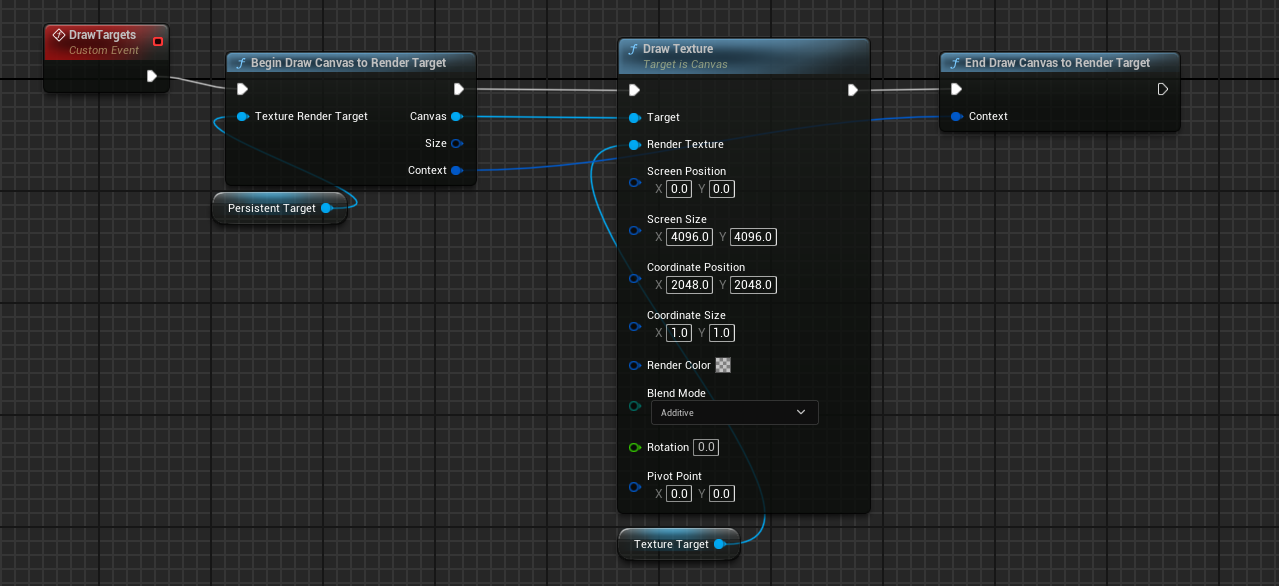Click the Texture Target variable output pin
This screenshot has width=1279, height=586.
coord(719,544)
